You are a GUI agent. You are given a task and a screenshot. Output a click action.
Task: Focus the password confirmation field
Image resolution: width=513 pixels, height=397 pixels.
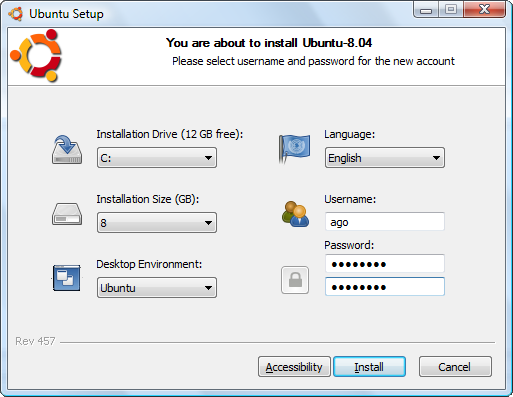click(385, 287)
